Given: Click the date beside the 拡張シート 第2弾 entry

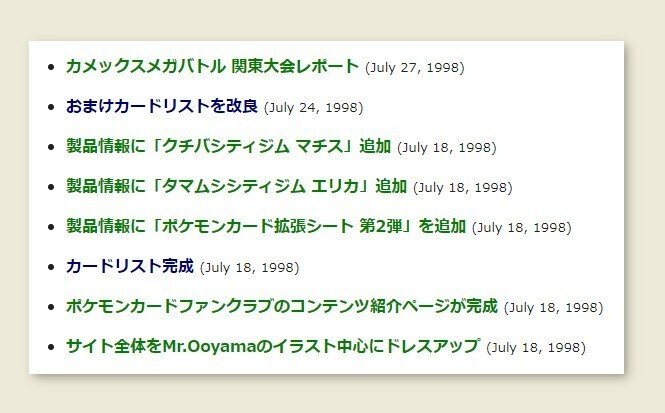Looking at the screenshot, I should (522, 227).
